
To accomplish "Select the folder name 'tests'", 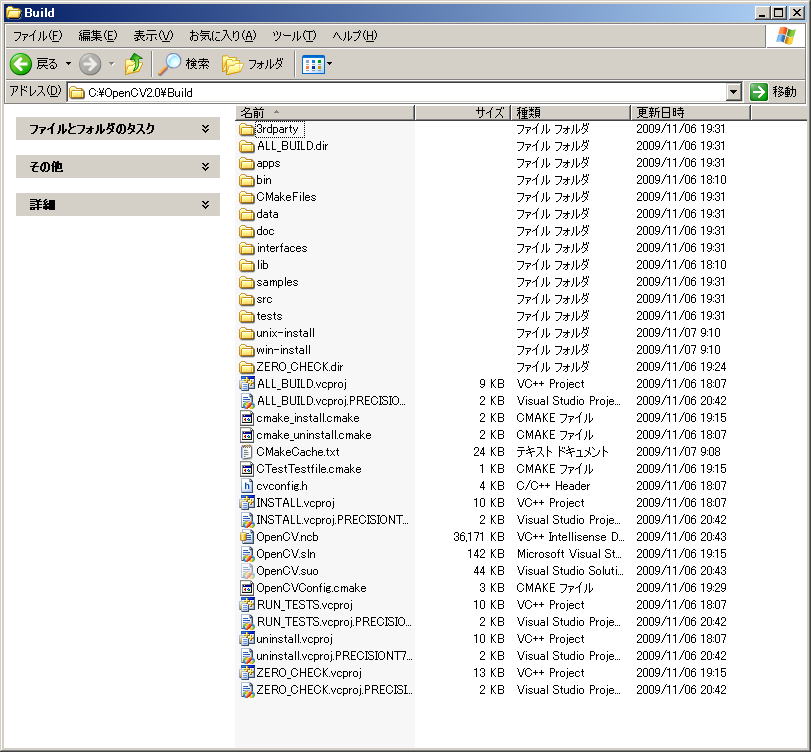I will (269, 316).
